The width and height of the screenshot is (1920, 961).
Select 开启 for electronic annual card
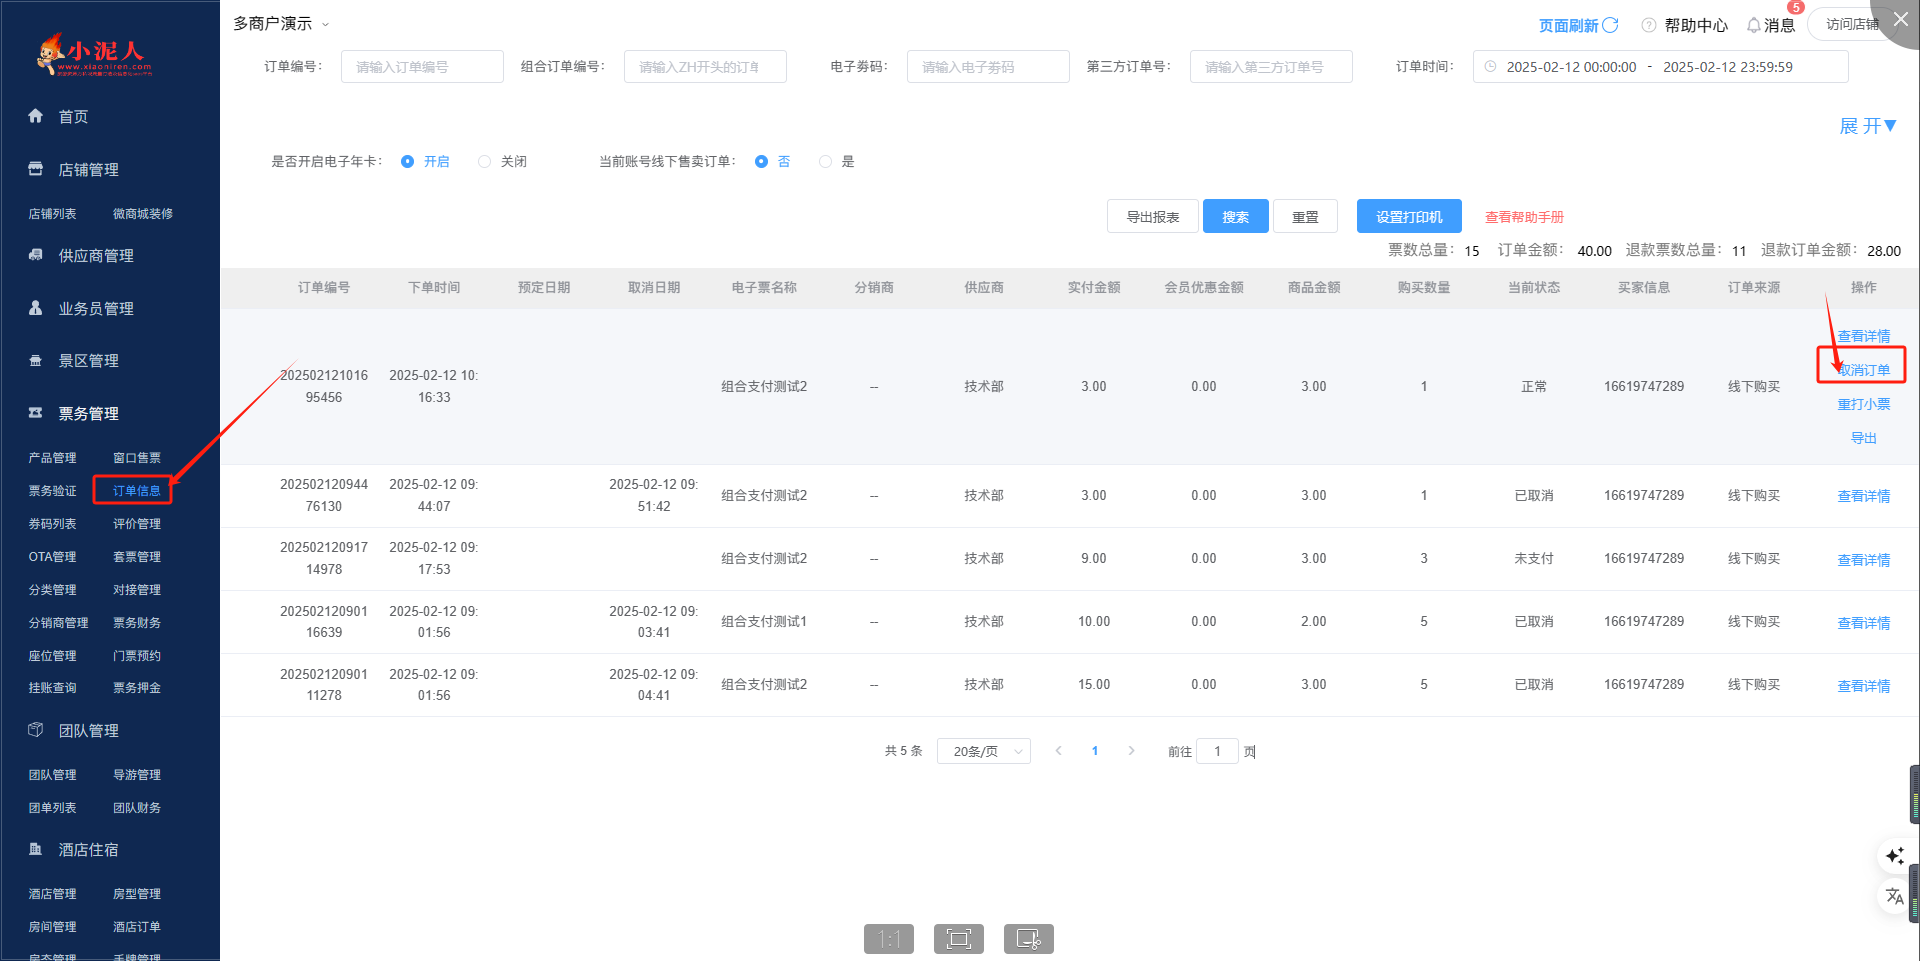[408, 161]
